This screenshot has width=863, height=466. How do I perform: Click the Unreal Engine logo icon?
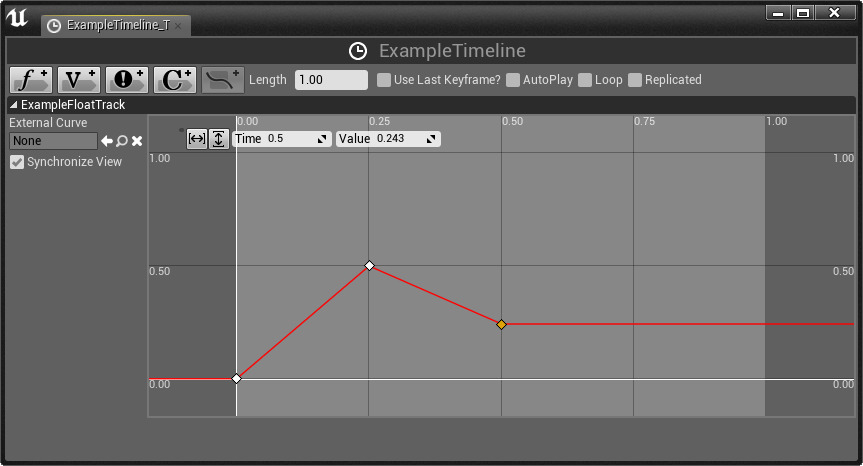(17, 18)
